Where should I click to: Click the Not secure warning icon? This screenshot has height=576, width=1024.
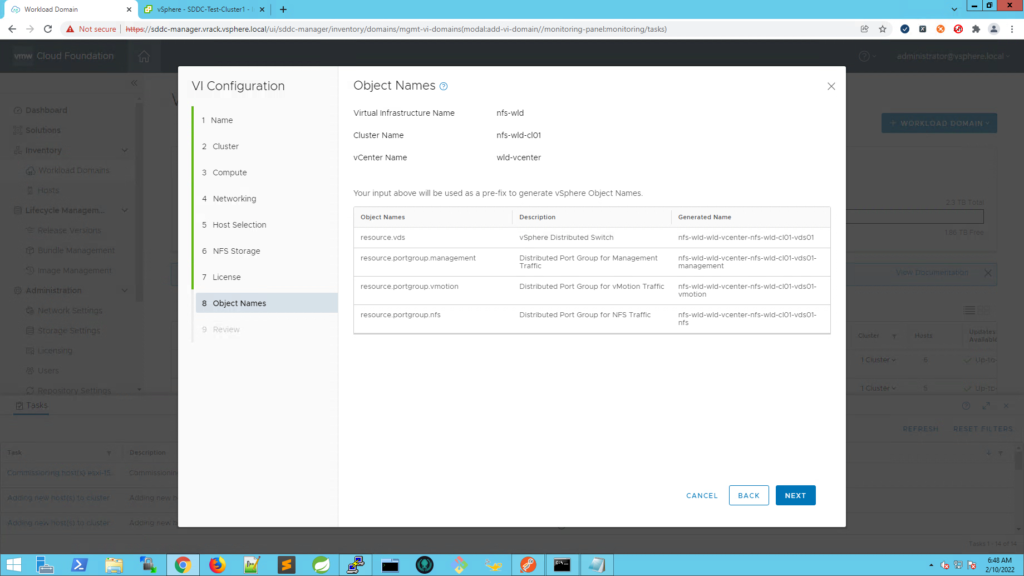point(70,29)
